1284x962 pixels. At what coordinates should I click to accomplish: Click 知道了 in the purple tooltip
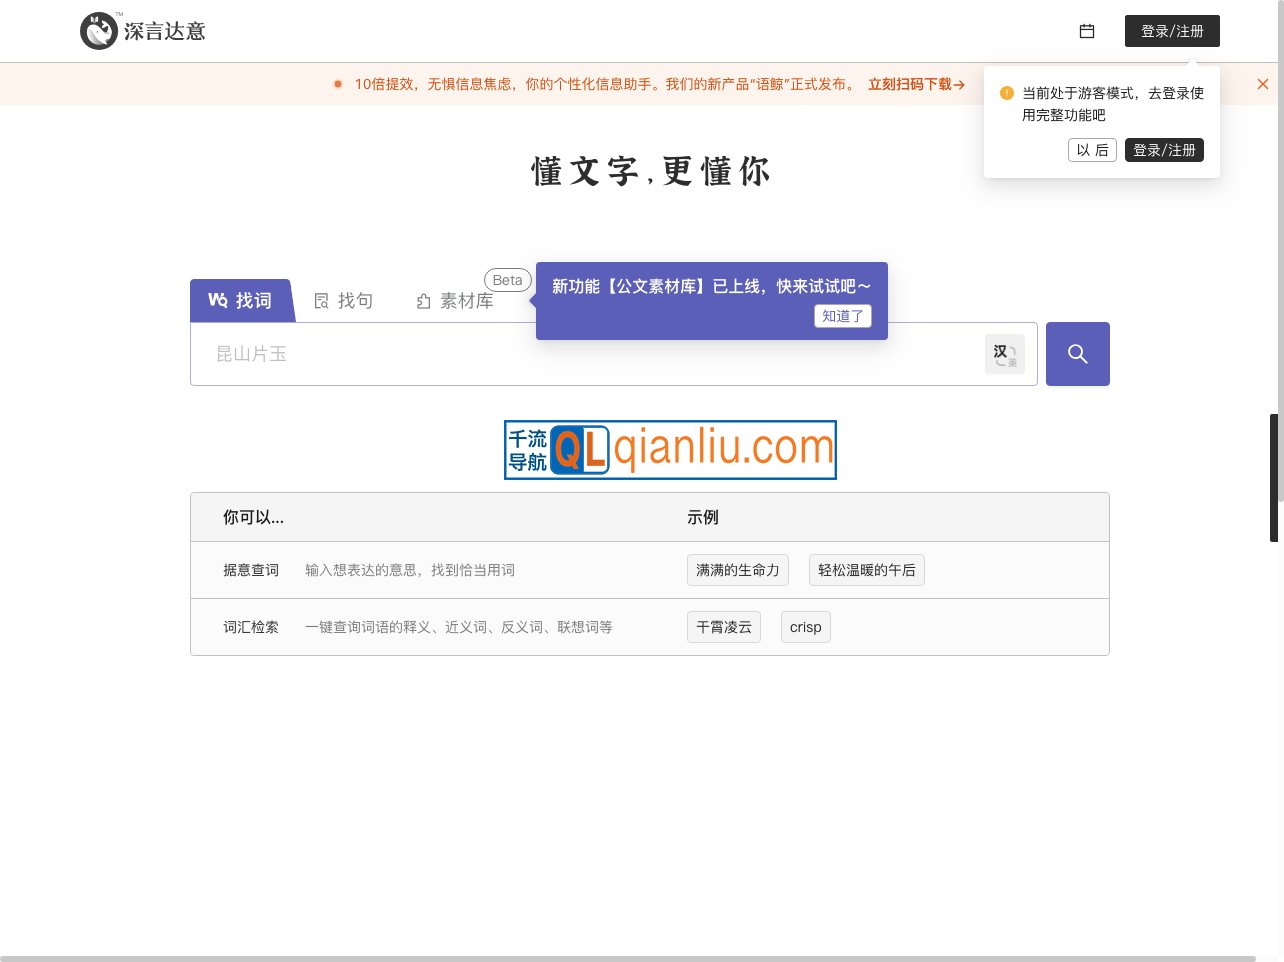842,316
